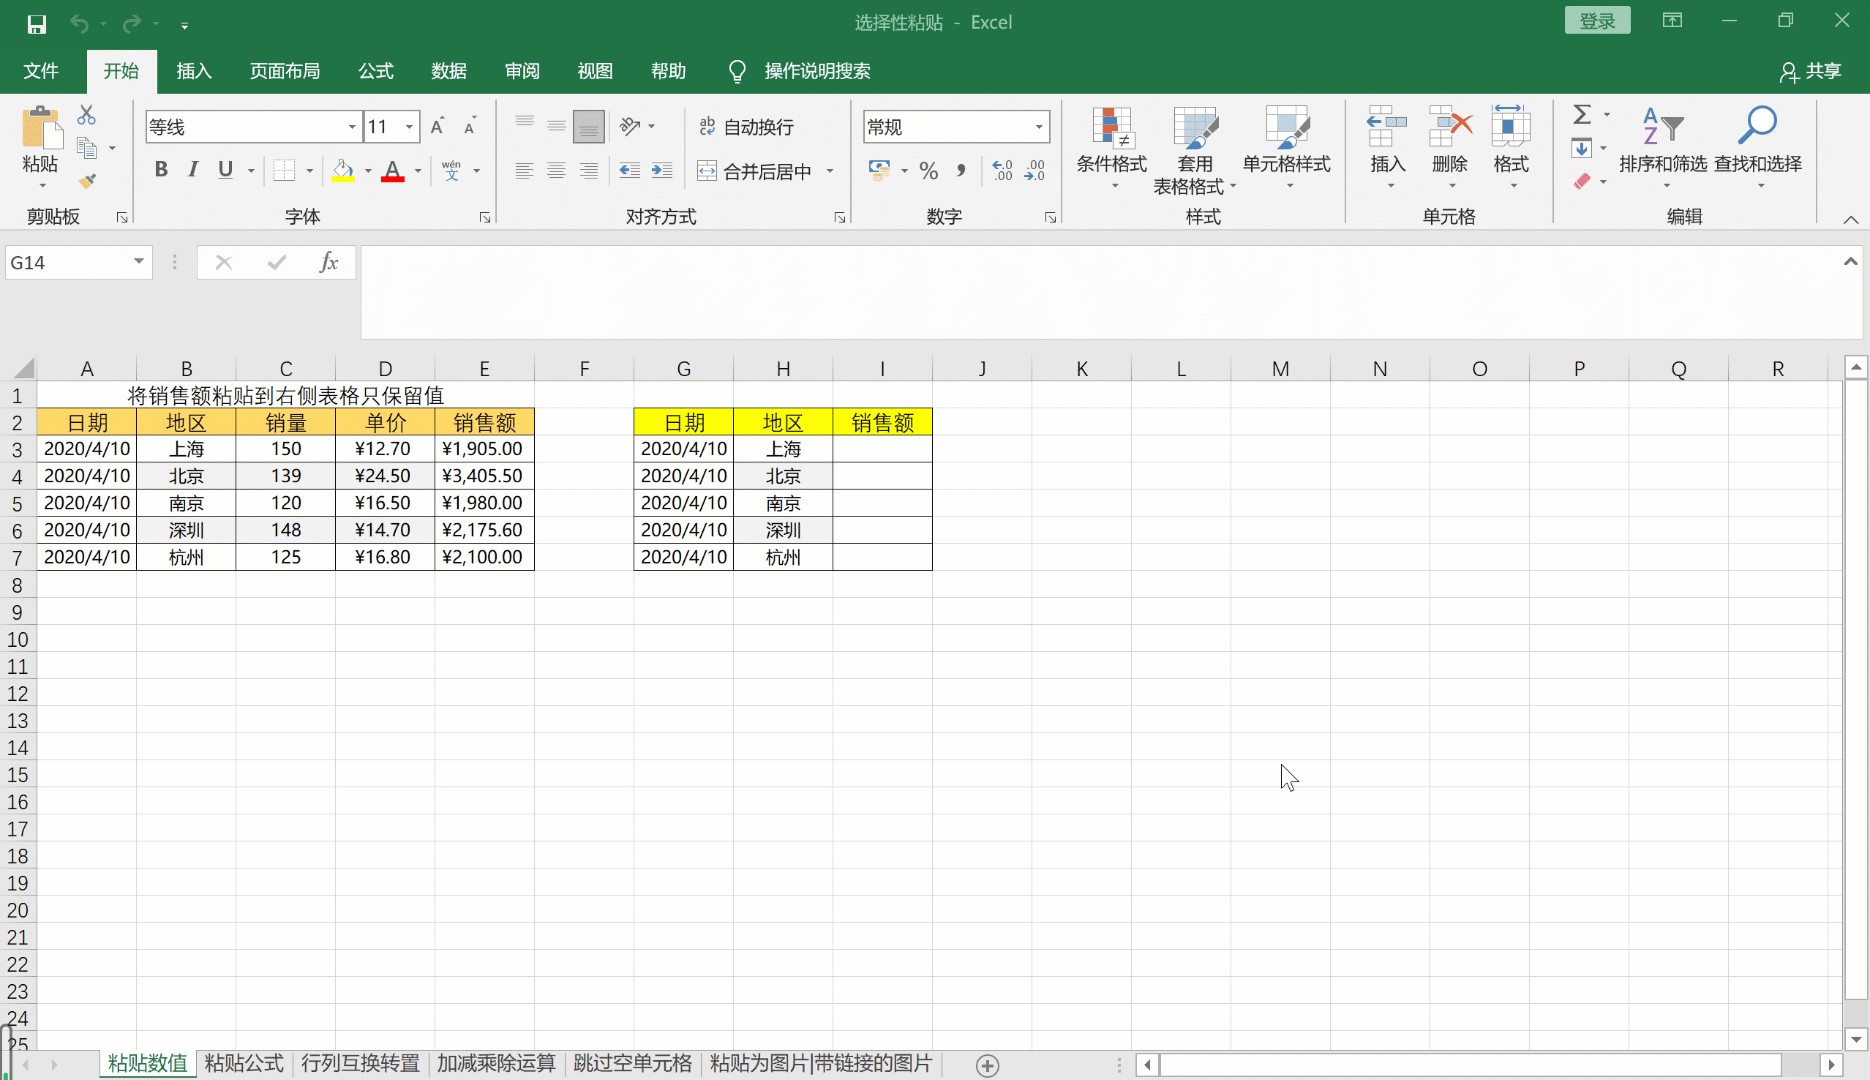Click increase indent icon

pos(662,171)
